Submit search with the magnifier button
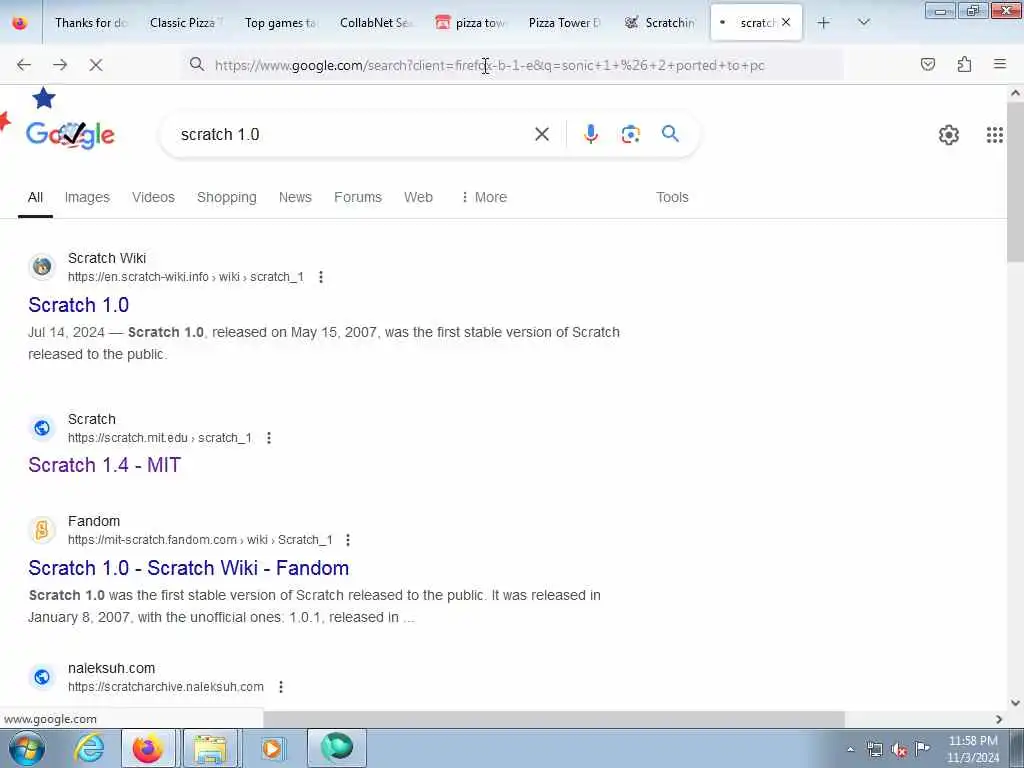This screenshot has width=1024, height=768. (x=670, y=134)
